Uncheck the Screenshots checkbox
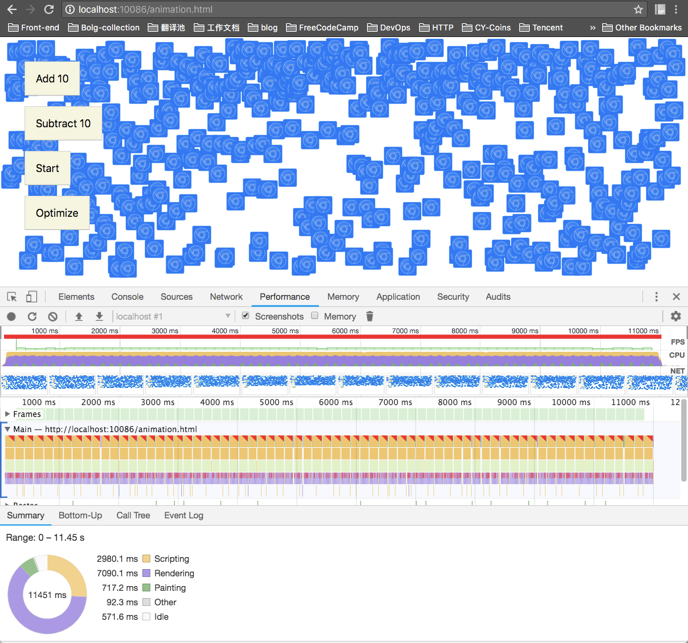Image resolution: width=688 pixels, height=643 pixels. click(246, 316)
